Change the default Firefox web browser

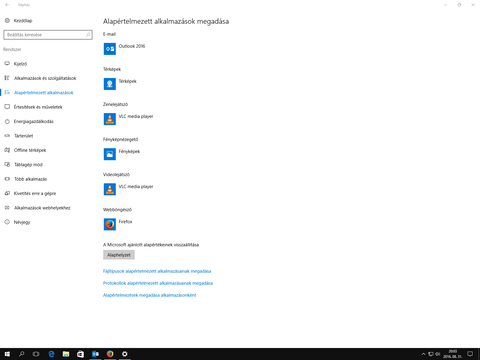click(x=118, y=224)
